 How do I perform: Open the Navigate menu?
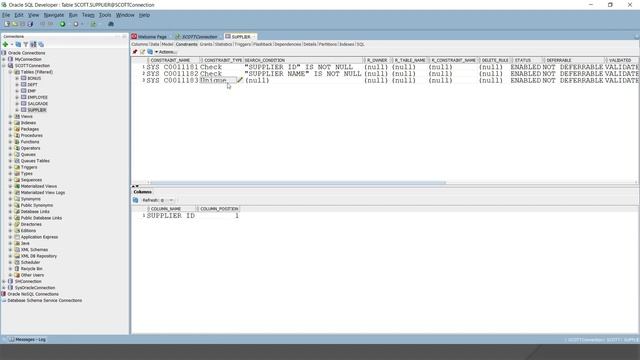pyautogui.click(x=54, y=15)
